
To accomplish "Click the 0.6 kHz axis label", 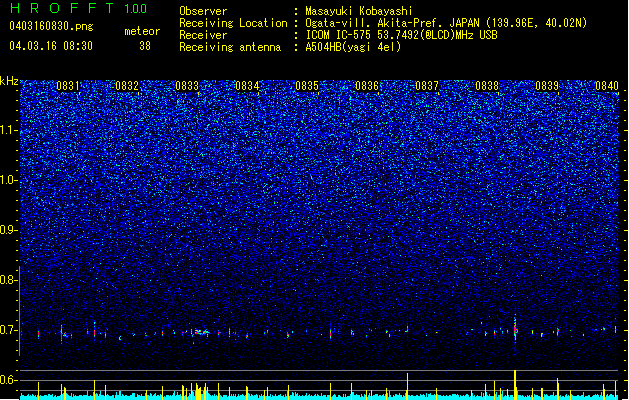I will tap(9, 380).
